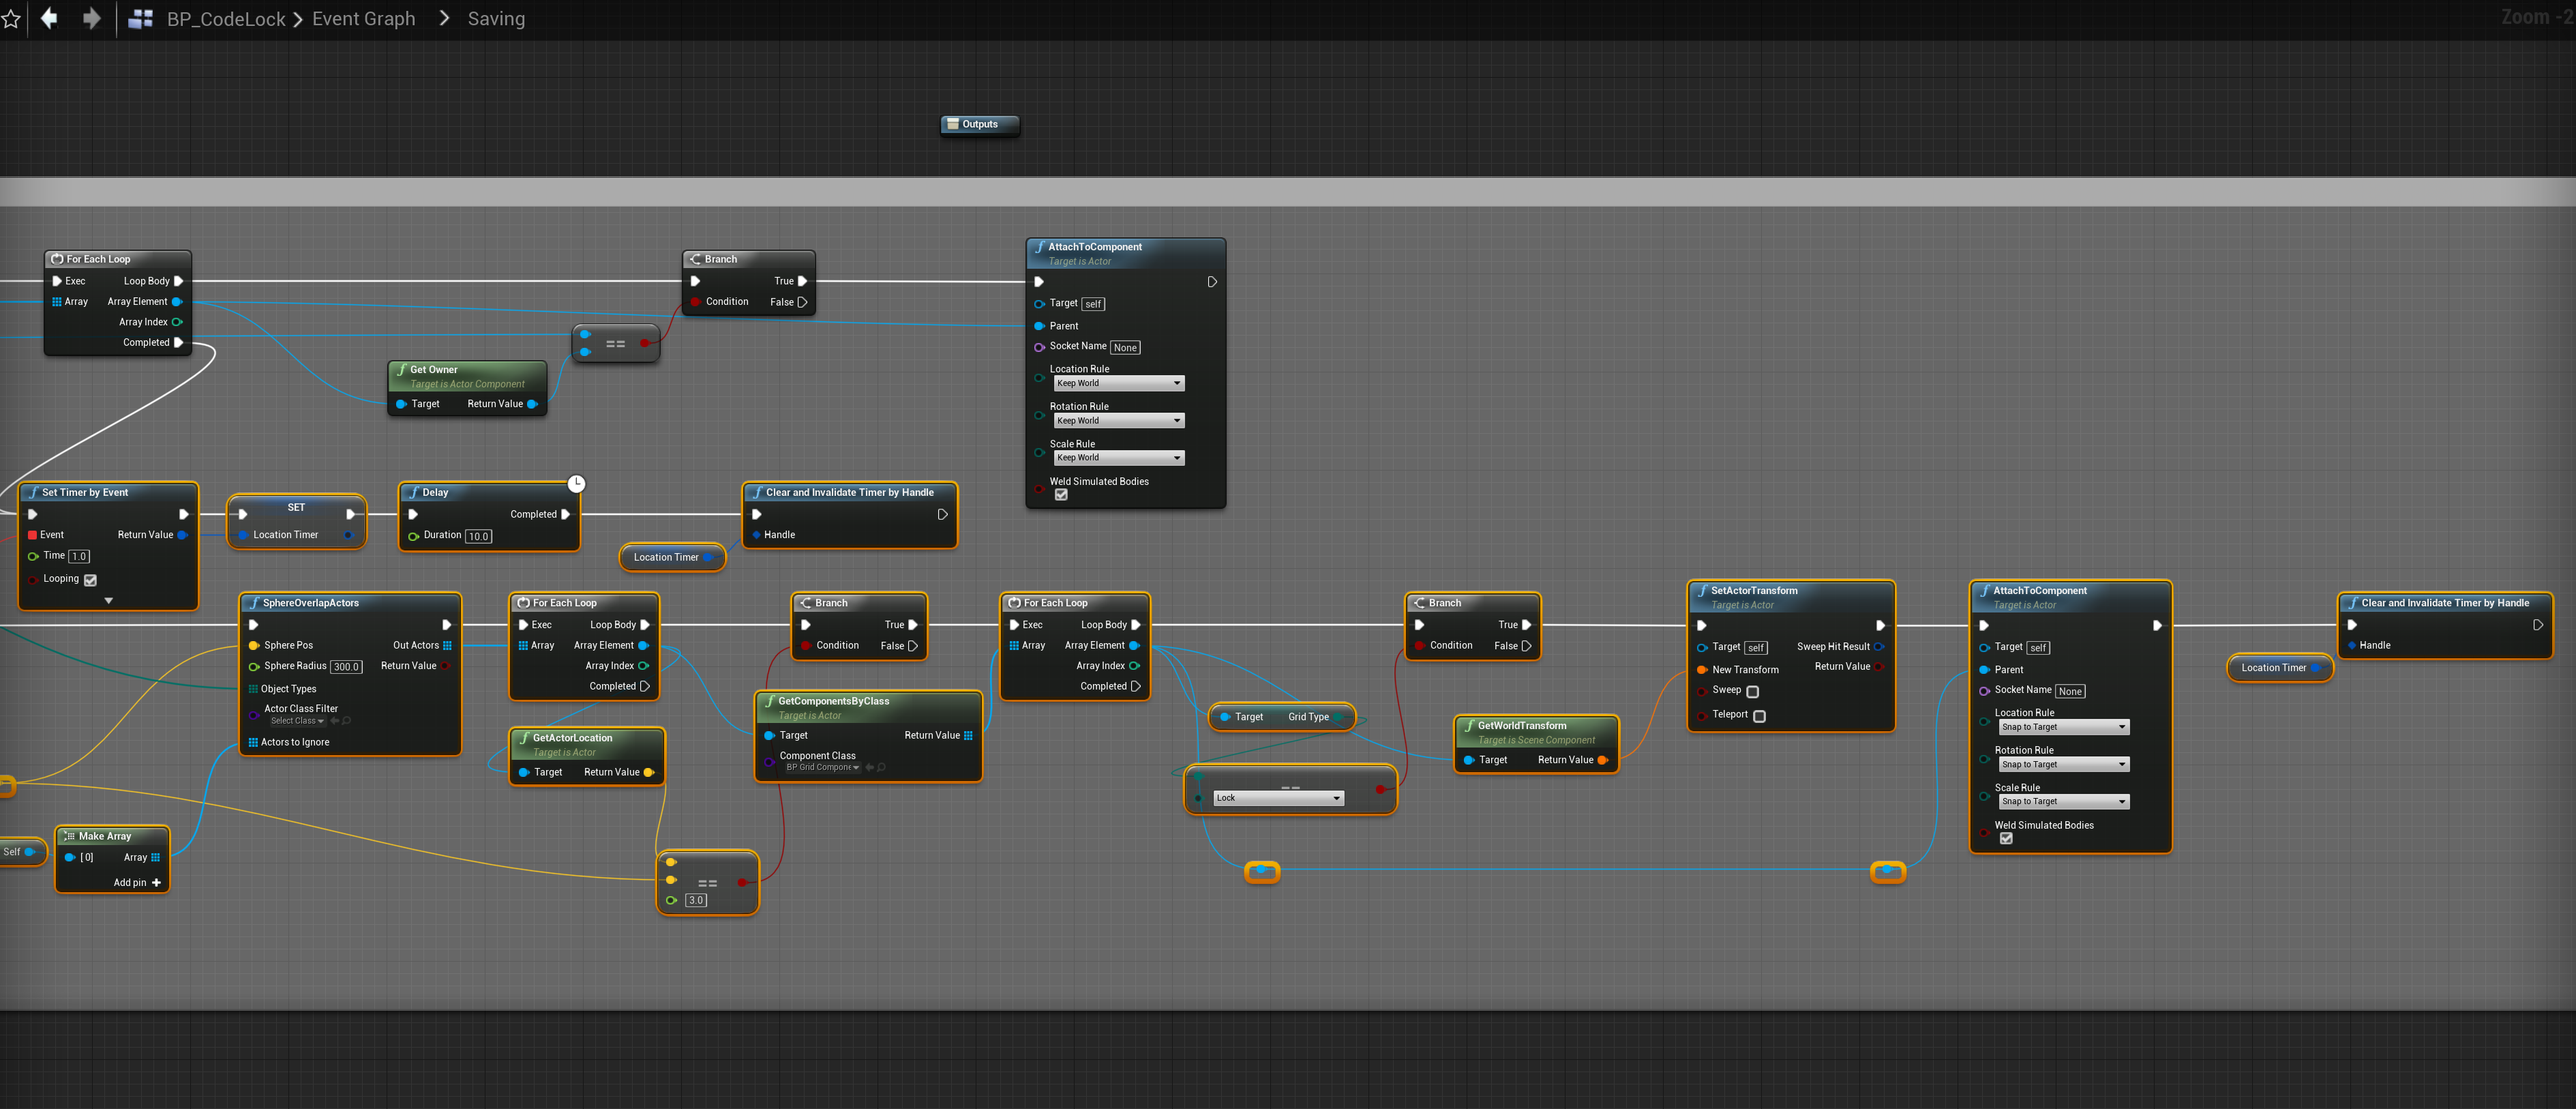Open the Location Rule Keep World dropdown

point(1119,383)
